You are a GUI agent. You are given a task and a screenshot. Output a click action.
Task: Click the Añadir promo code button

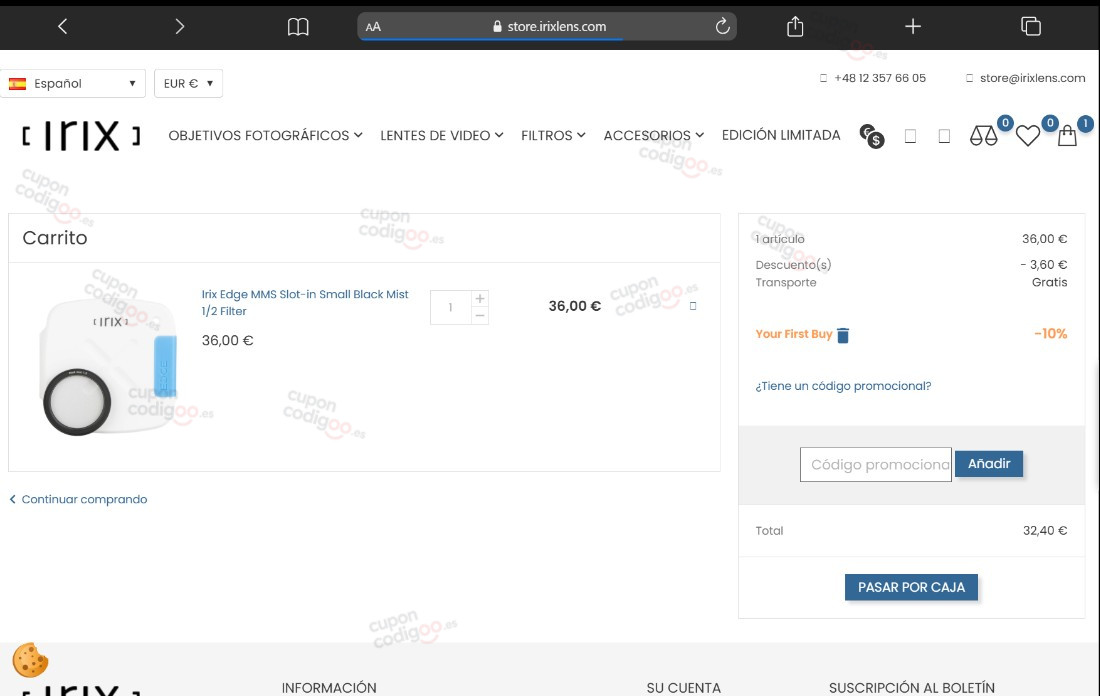point(989,464)
